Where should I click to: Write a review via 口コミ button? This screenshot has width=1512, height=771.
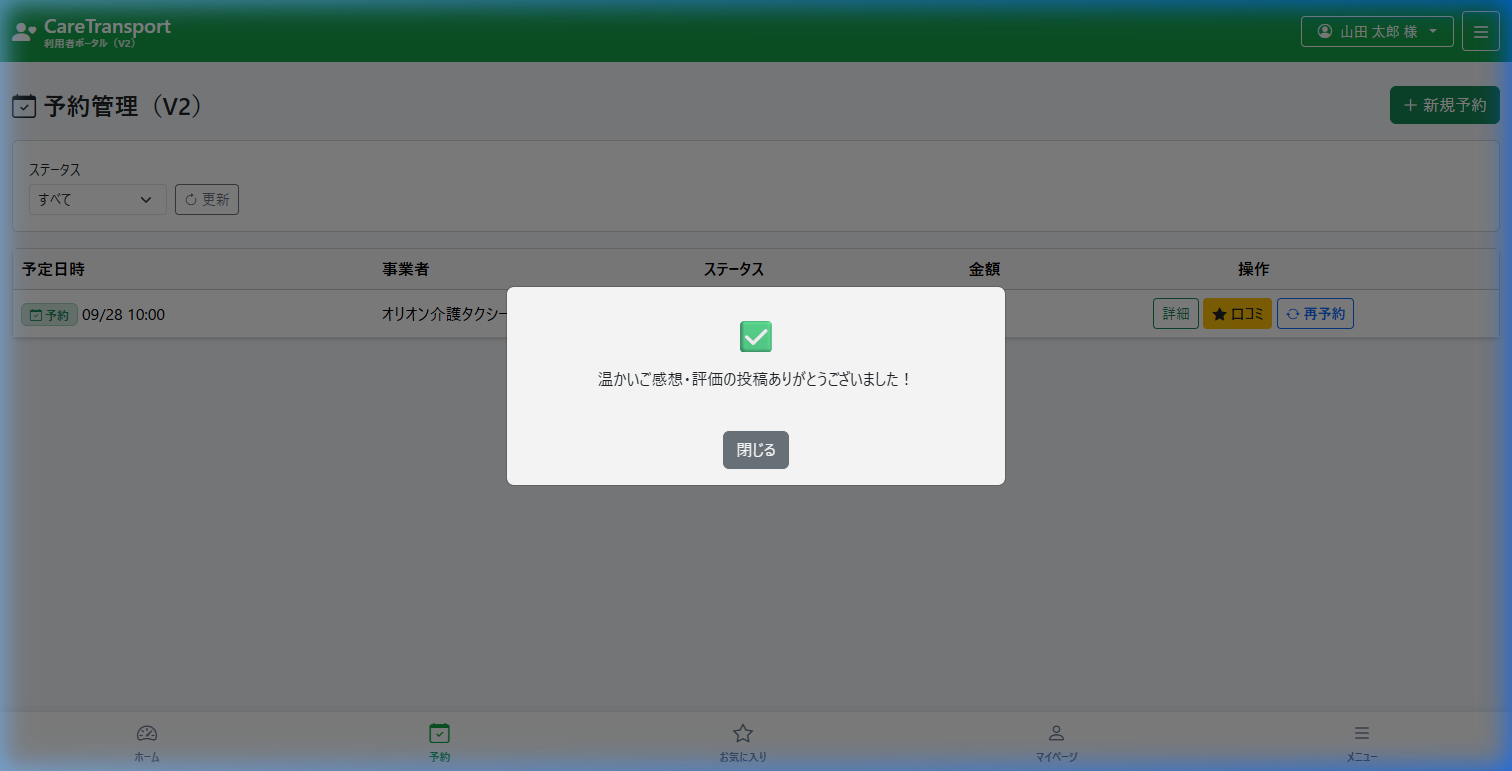pos(1237,314)
